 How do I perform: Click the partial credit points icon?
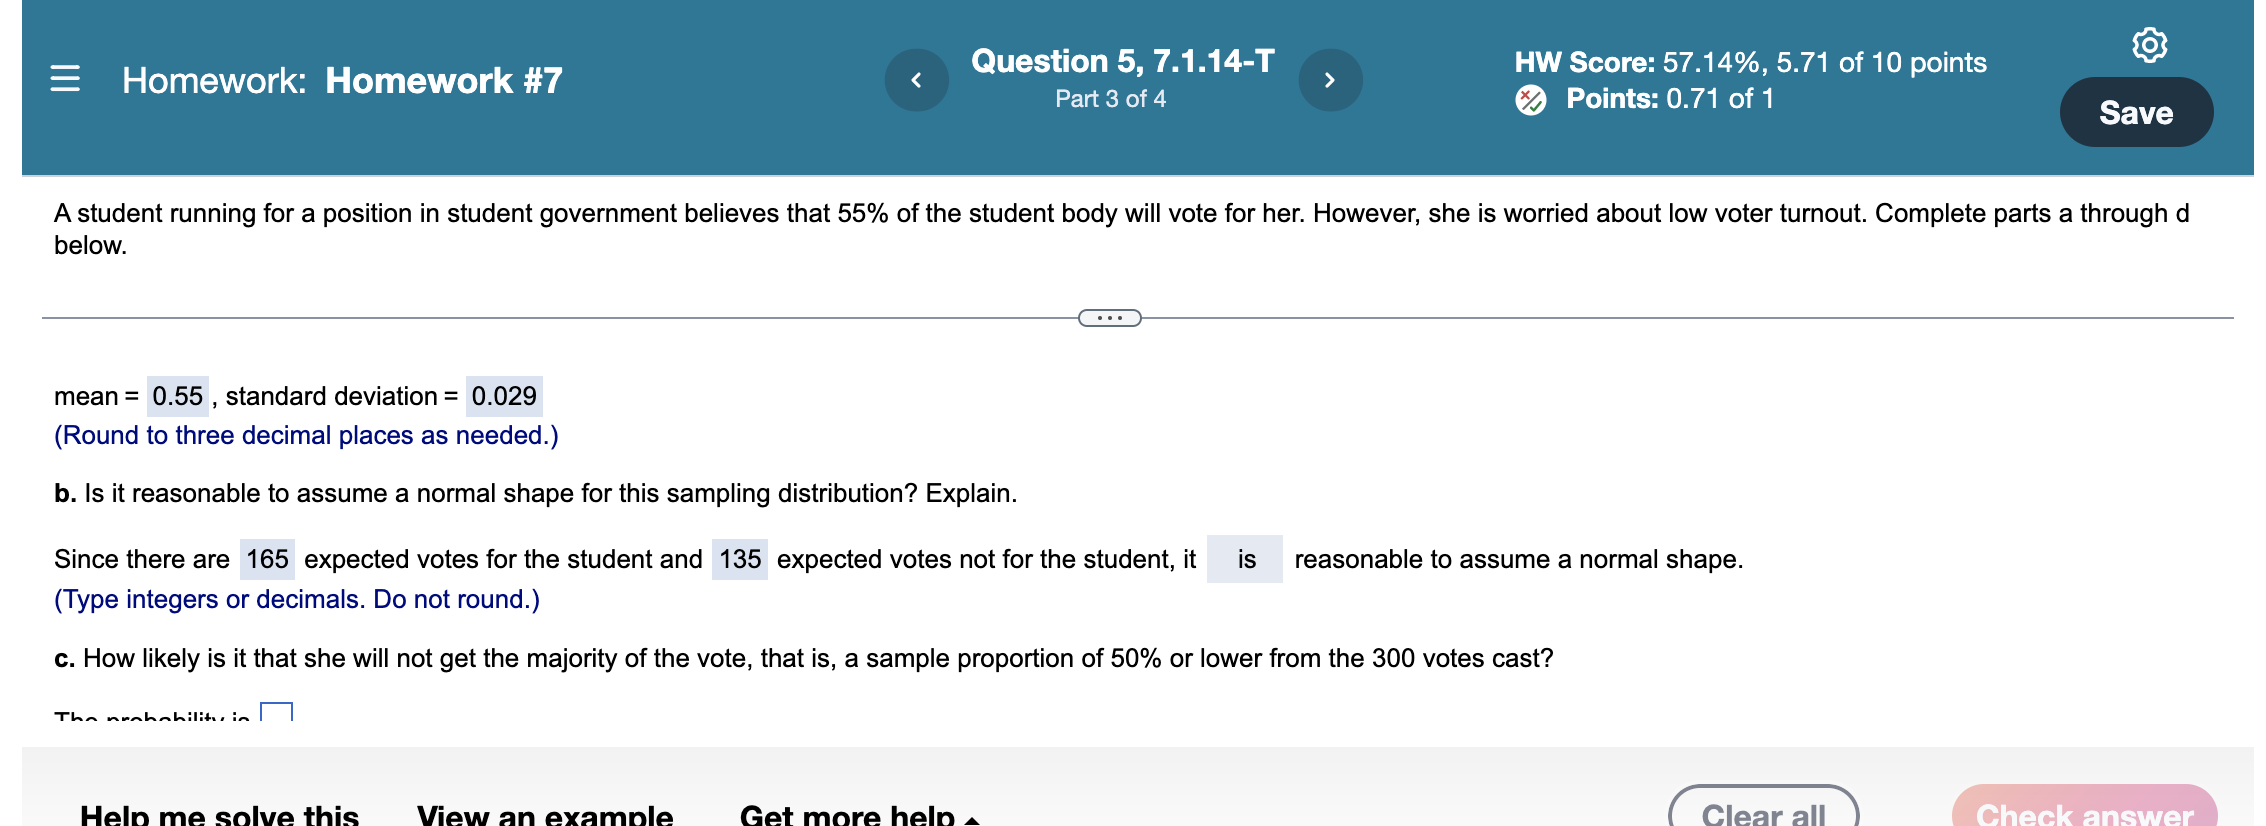coord(1530,100)
